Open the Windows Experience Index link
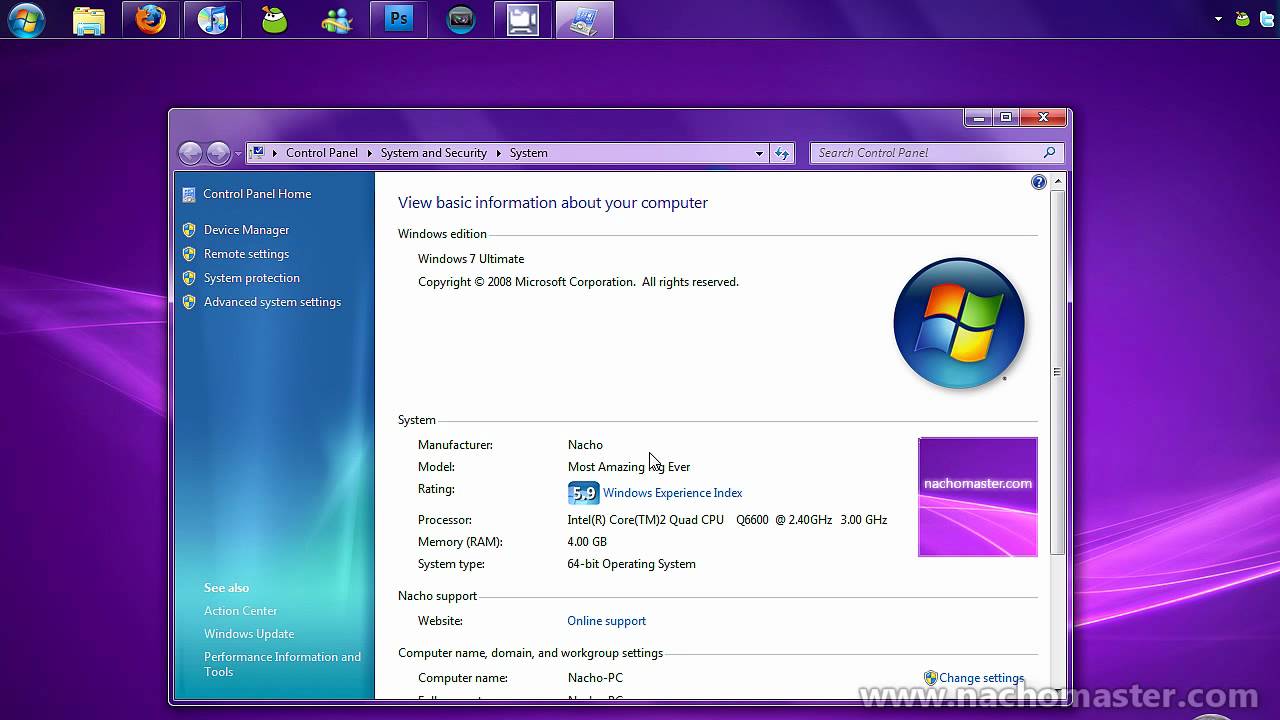The image size is (1280, 720). pos(672,493)
